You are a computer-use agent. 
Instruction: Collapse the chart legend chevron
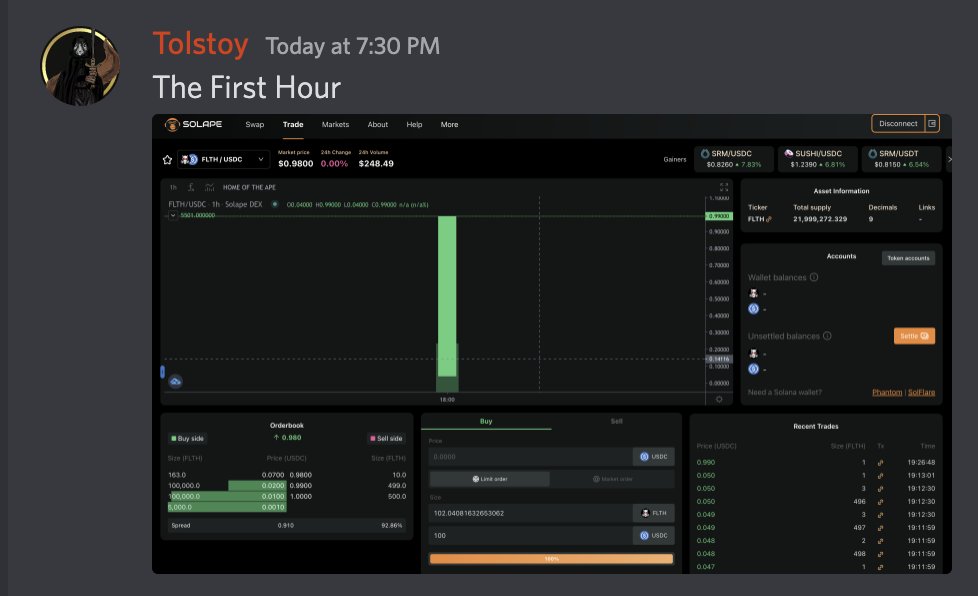173,215
